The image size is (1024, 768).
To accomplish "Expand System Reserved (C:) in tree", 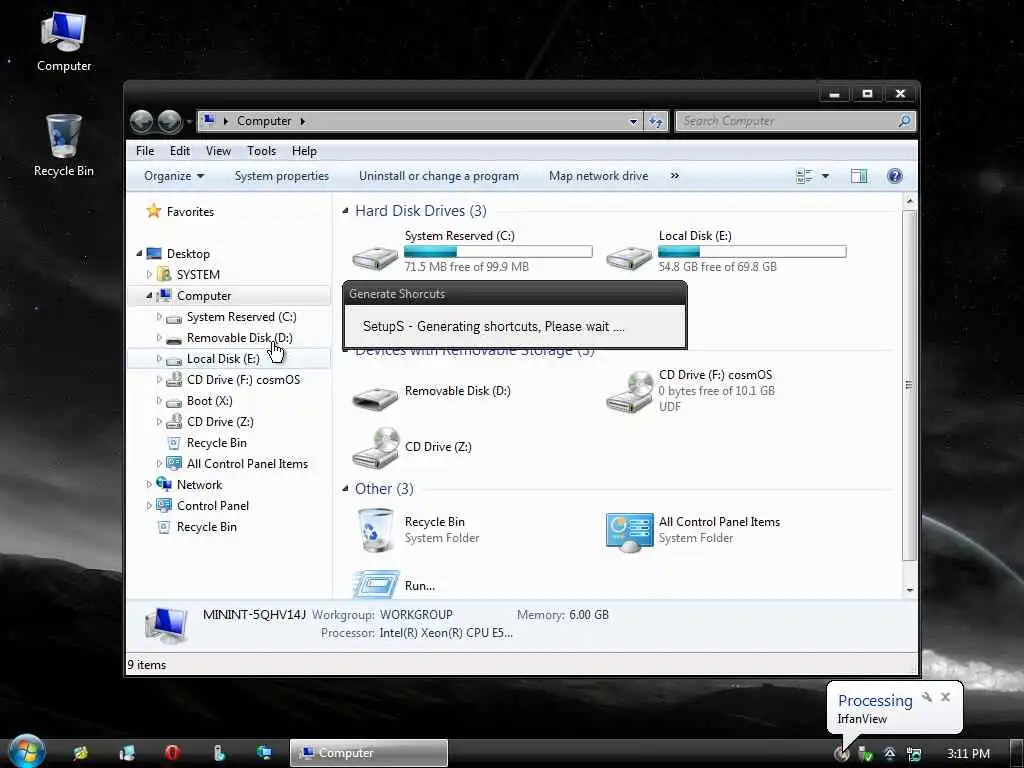I will click(x=159, y=317).
